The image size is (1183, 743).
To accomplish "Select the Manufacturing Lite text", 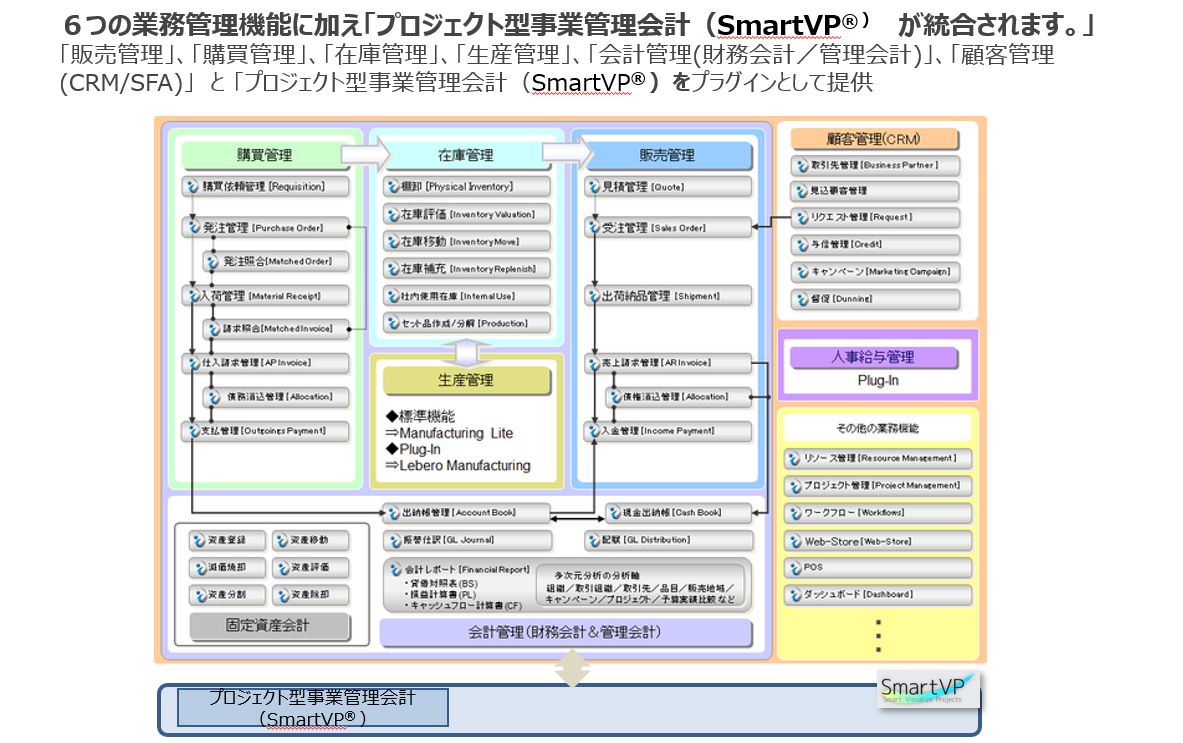I will click(x=456, y=433).
